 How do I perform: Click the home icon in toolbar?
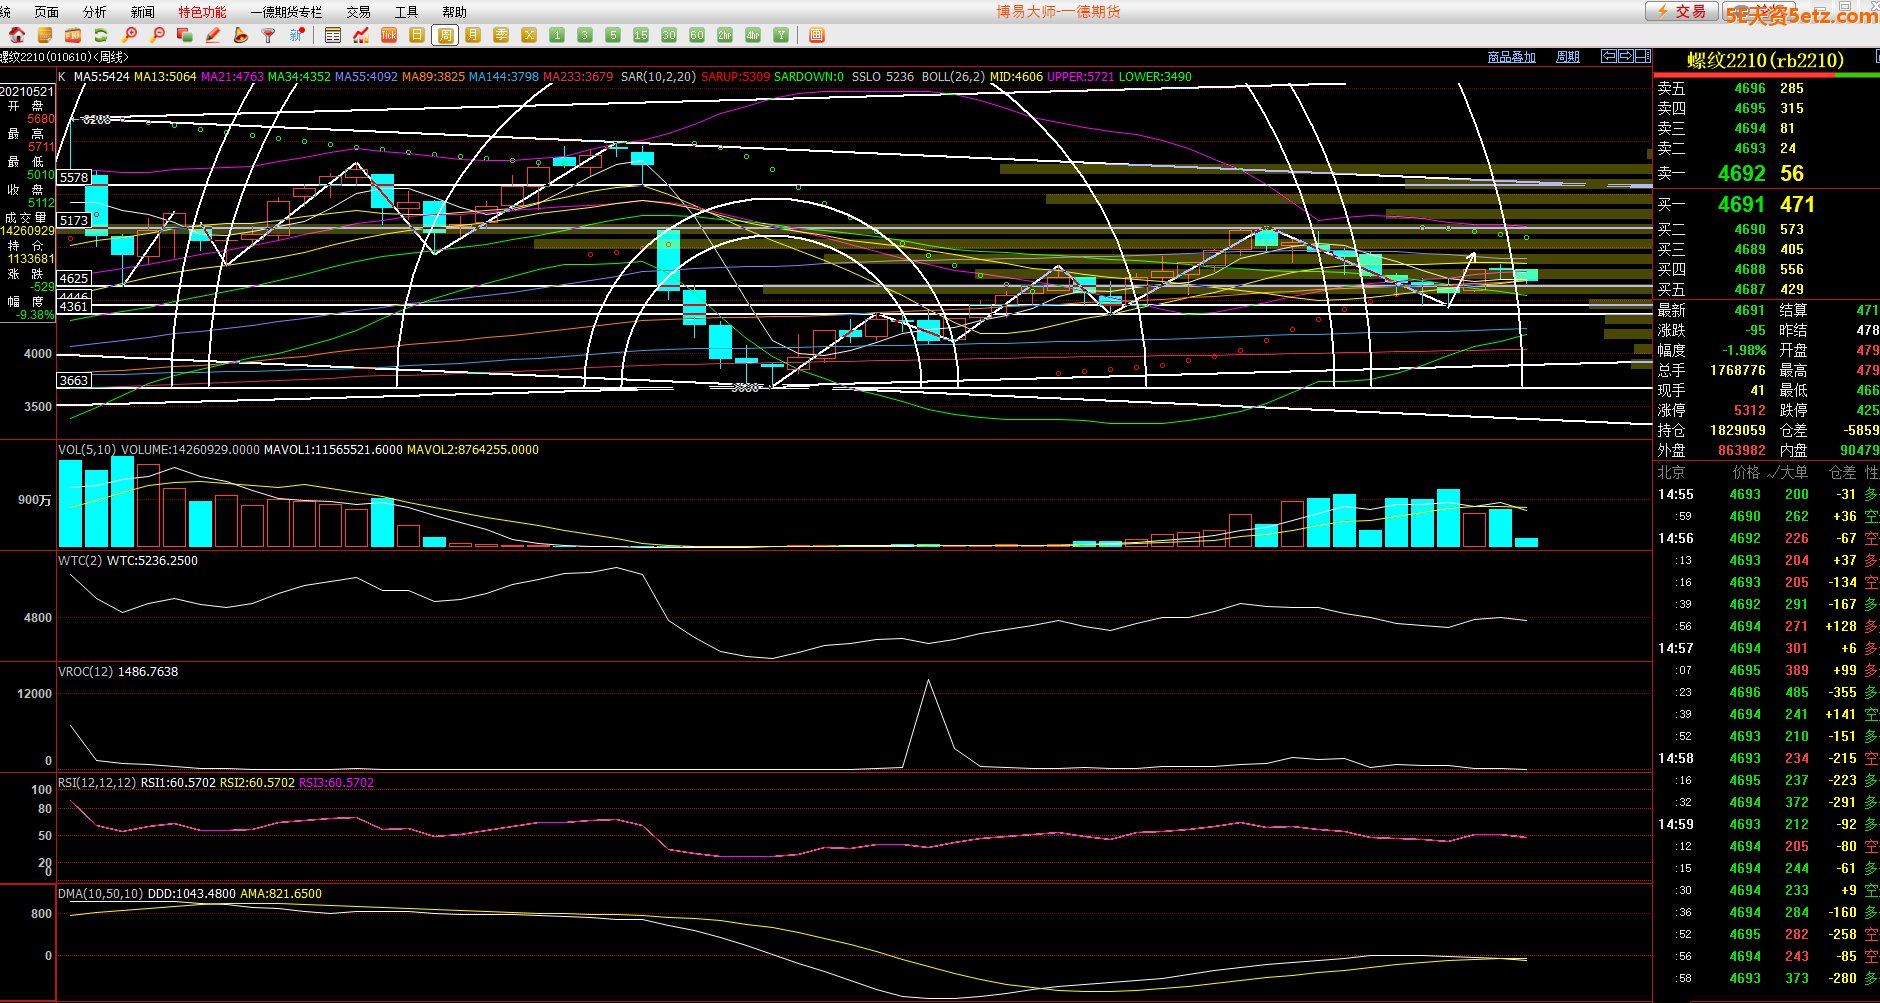[17, 35]
